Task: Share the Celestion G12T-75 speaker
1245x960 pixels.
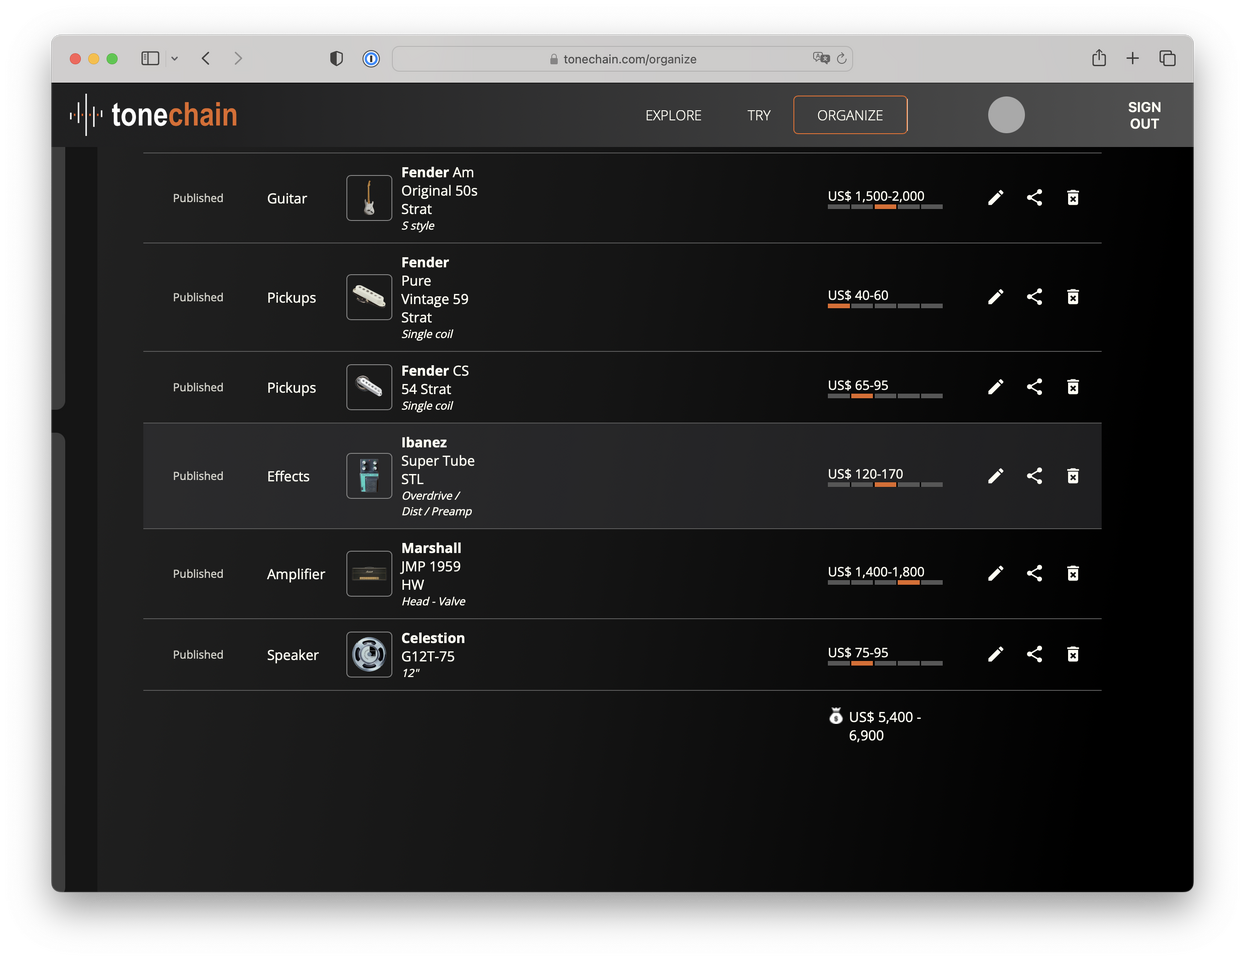Action: click(1034, 654)
